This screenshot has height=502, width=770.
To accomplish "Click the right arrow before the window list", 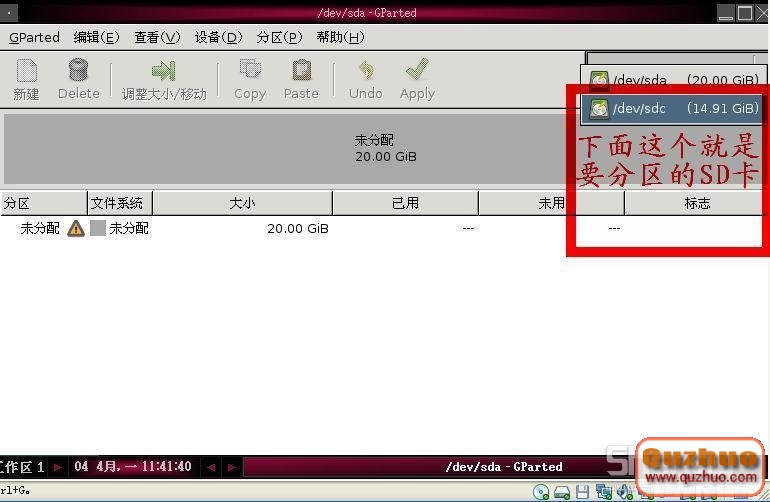I will [231, 467].
